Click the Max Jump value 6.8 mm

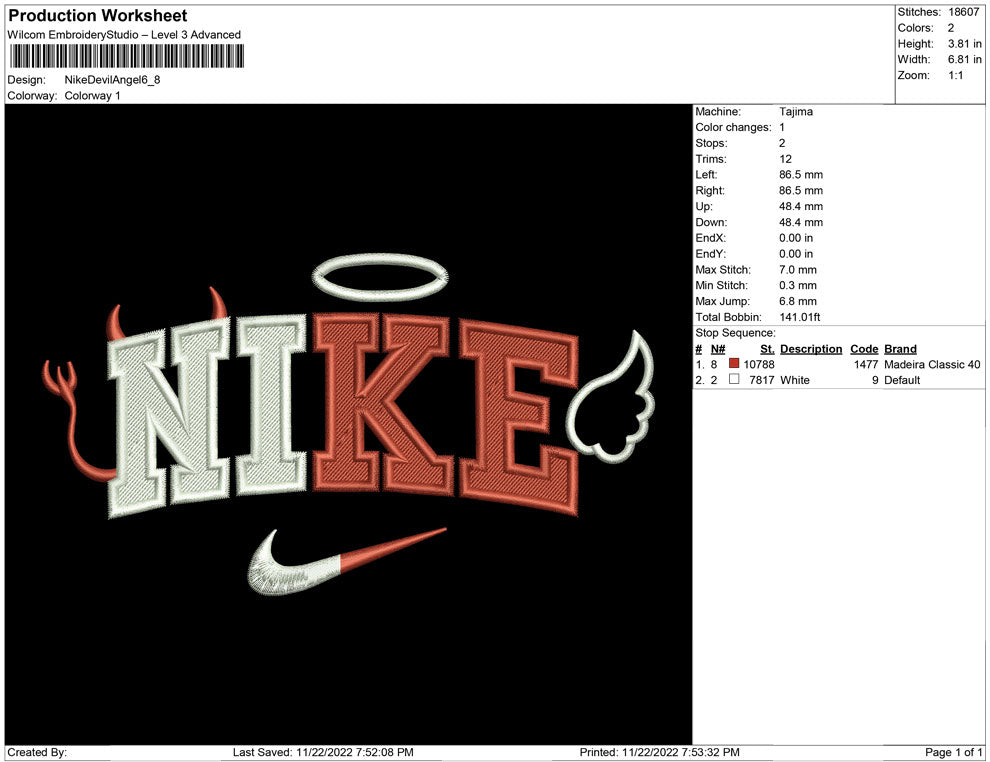click(x=797, y=301)
